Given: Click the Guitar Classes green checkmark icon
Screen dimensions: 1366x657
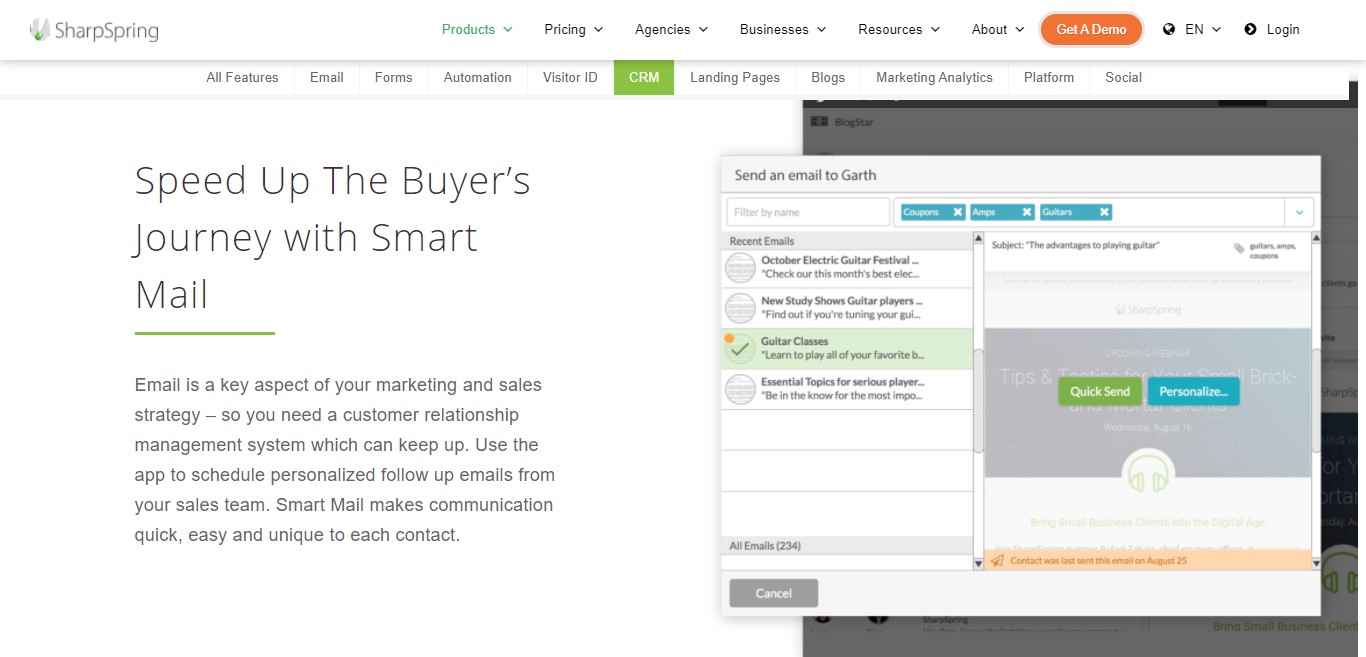Looking at the screenshot, I should tap(740, 349).
